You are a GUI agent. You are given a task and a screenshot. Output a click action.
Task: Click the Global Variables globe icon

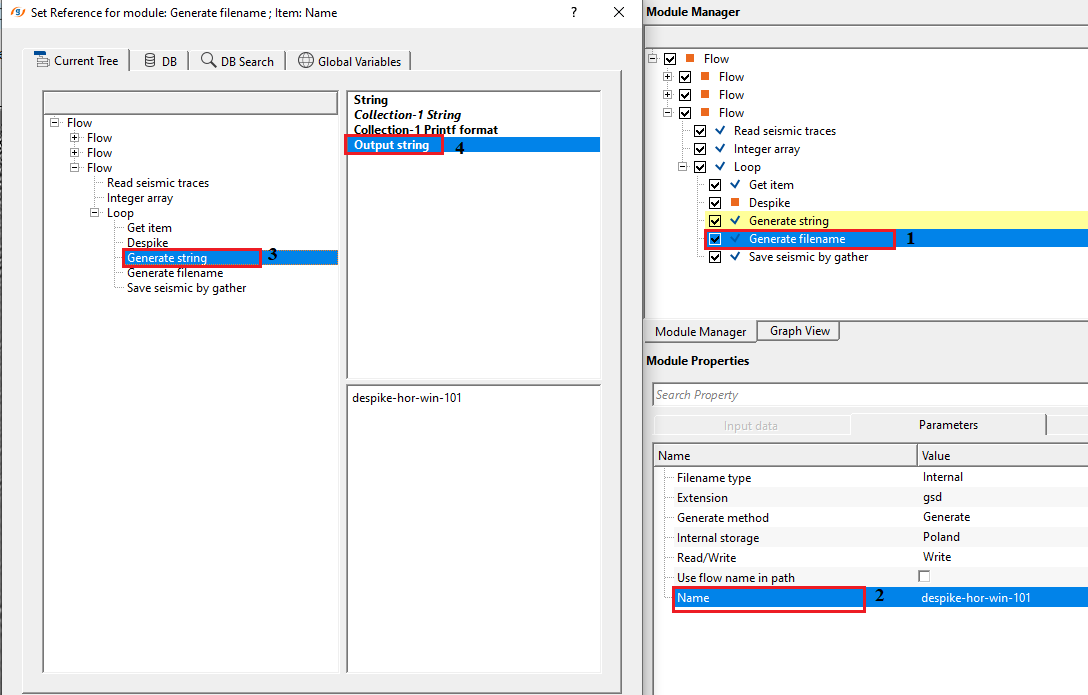click(306, 60)
